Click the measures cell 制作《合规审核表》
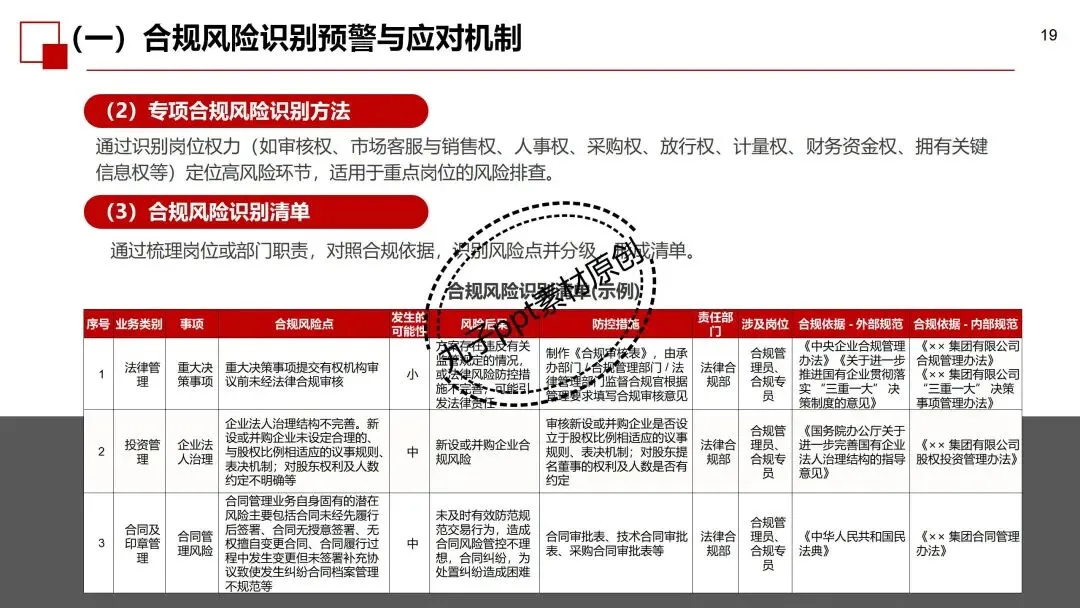Viewport: 1080px width, 608px height. 616,374
